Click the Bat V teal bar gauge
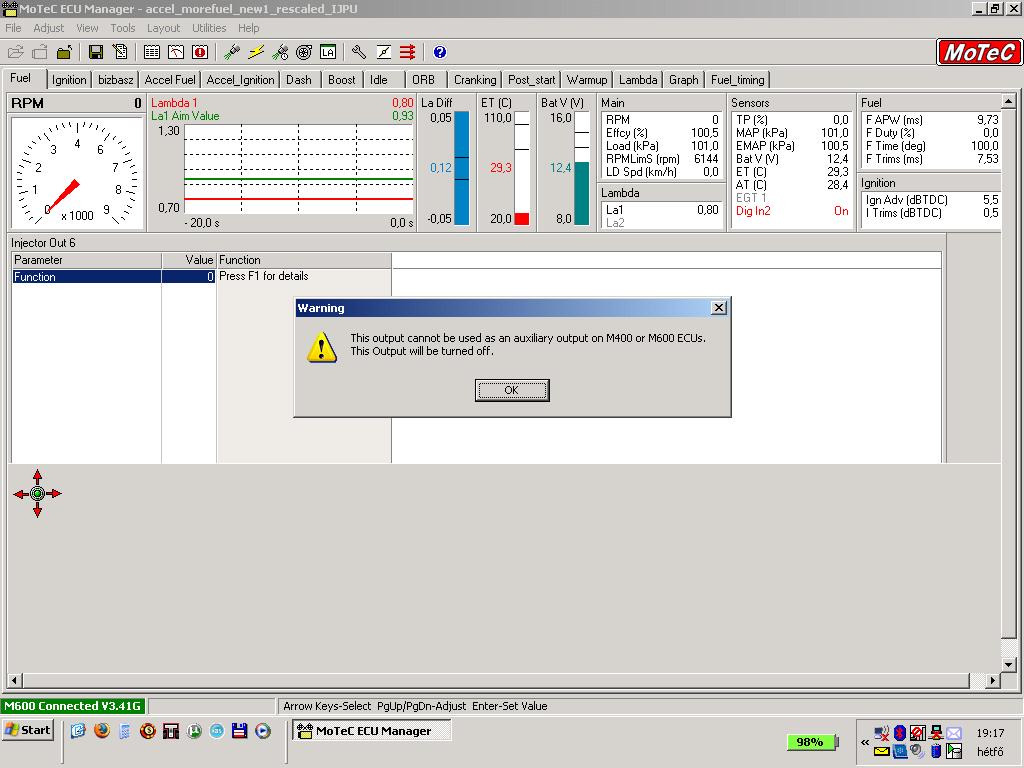This screenshot has height=768, width=1024. click(x=582, y=168)
